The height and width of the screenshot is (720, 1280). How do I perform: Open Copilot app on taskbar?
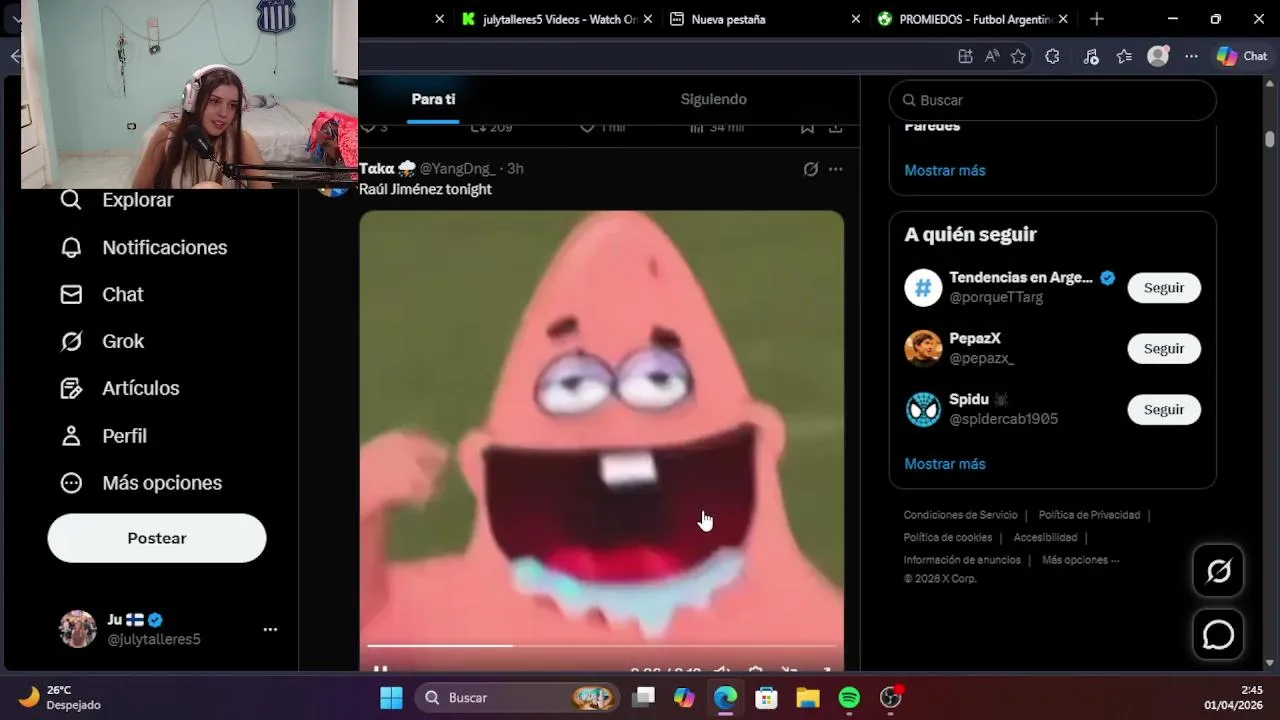coord(684,697)
